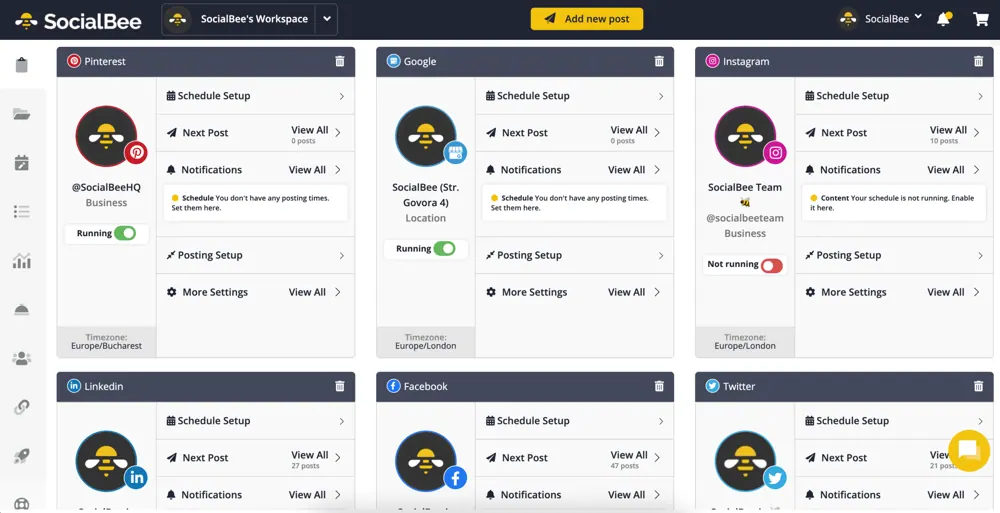Open the calendar icon in left sidebar
Viewport: 1000px width, 513px height.
pyautogui.click(x=22, y=163)
